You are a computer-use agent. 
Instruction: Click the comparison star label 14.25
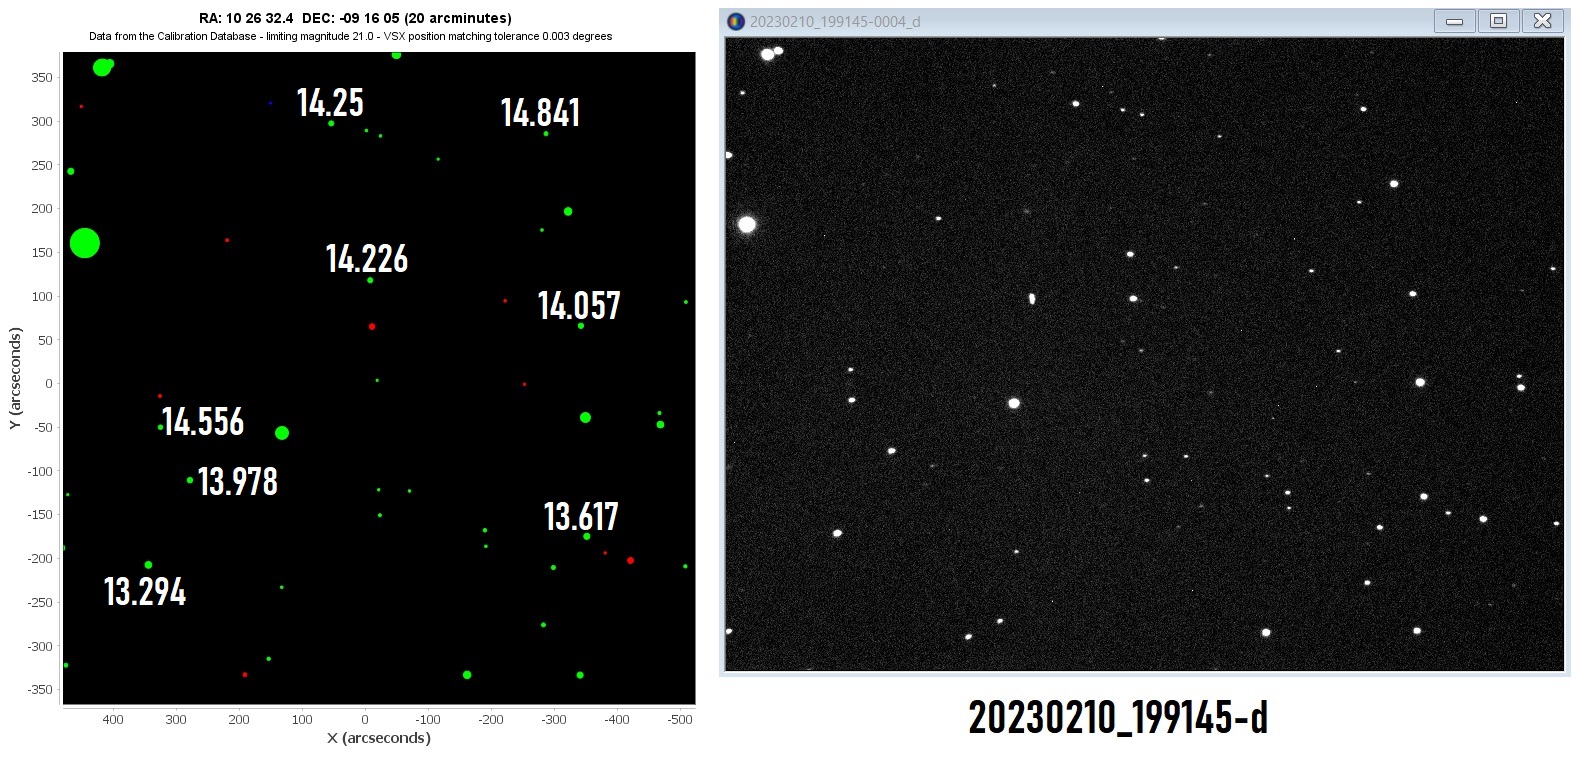coord(330,103)
